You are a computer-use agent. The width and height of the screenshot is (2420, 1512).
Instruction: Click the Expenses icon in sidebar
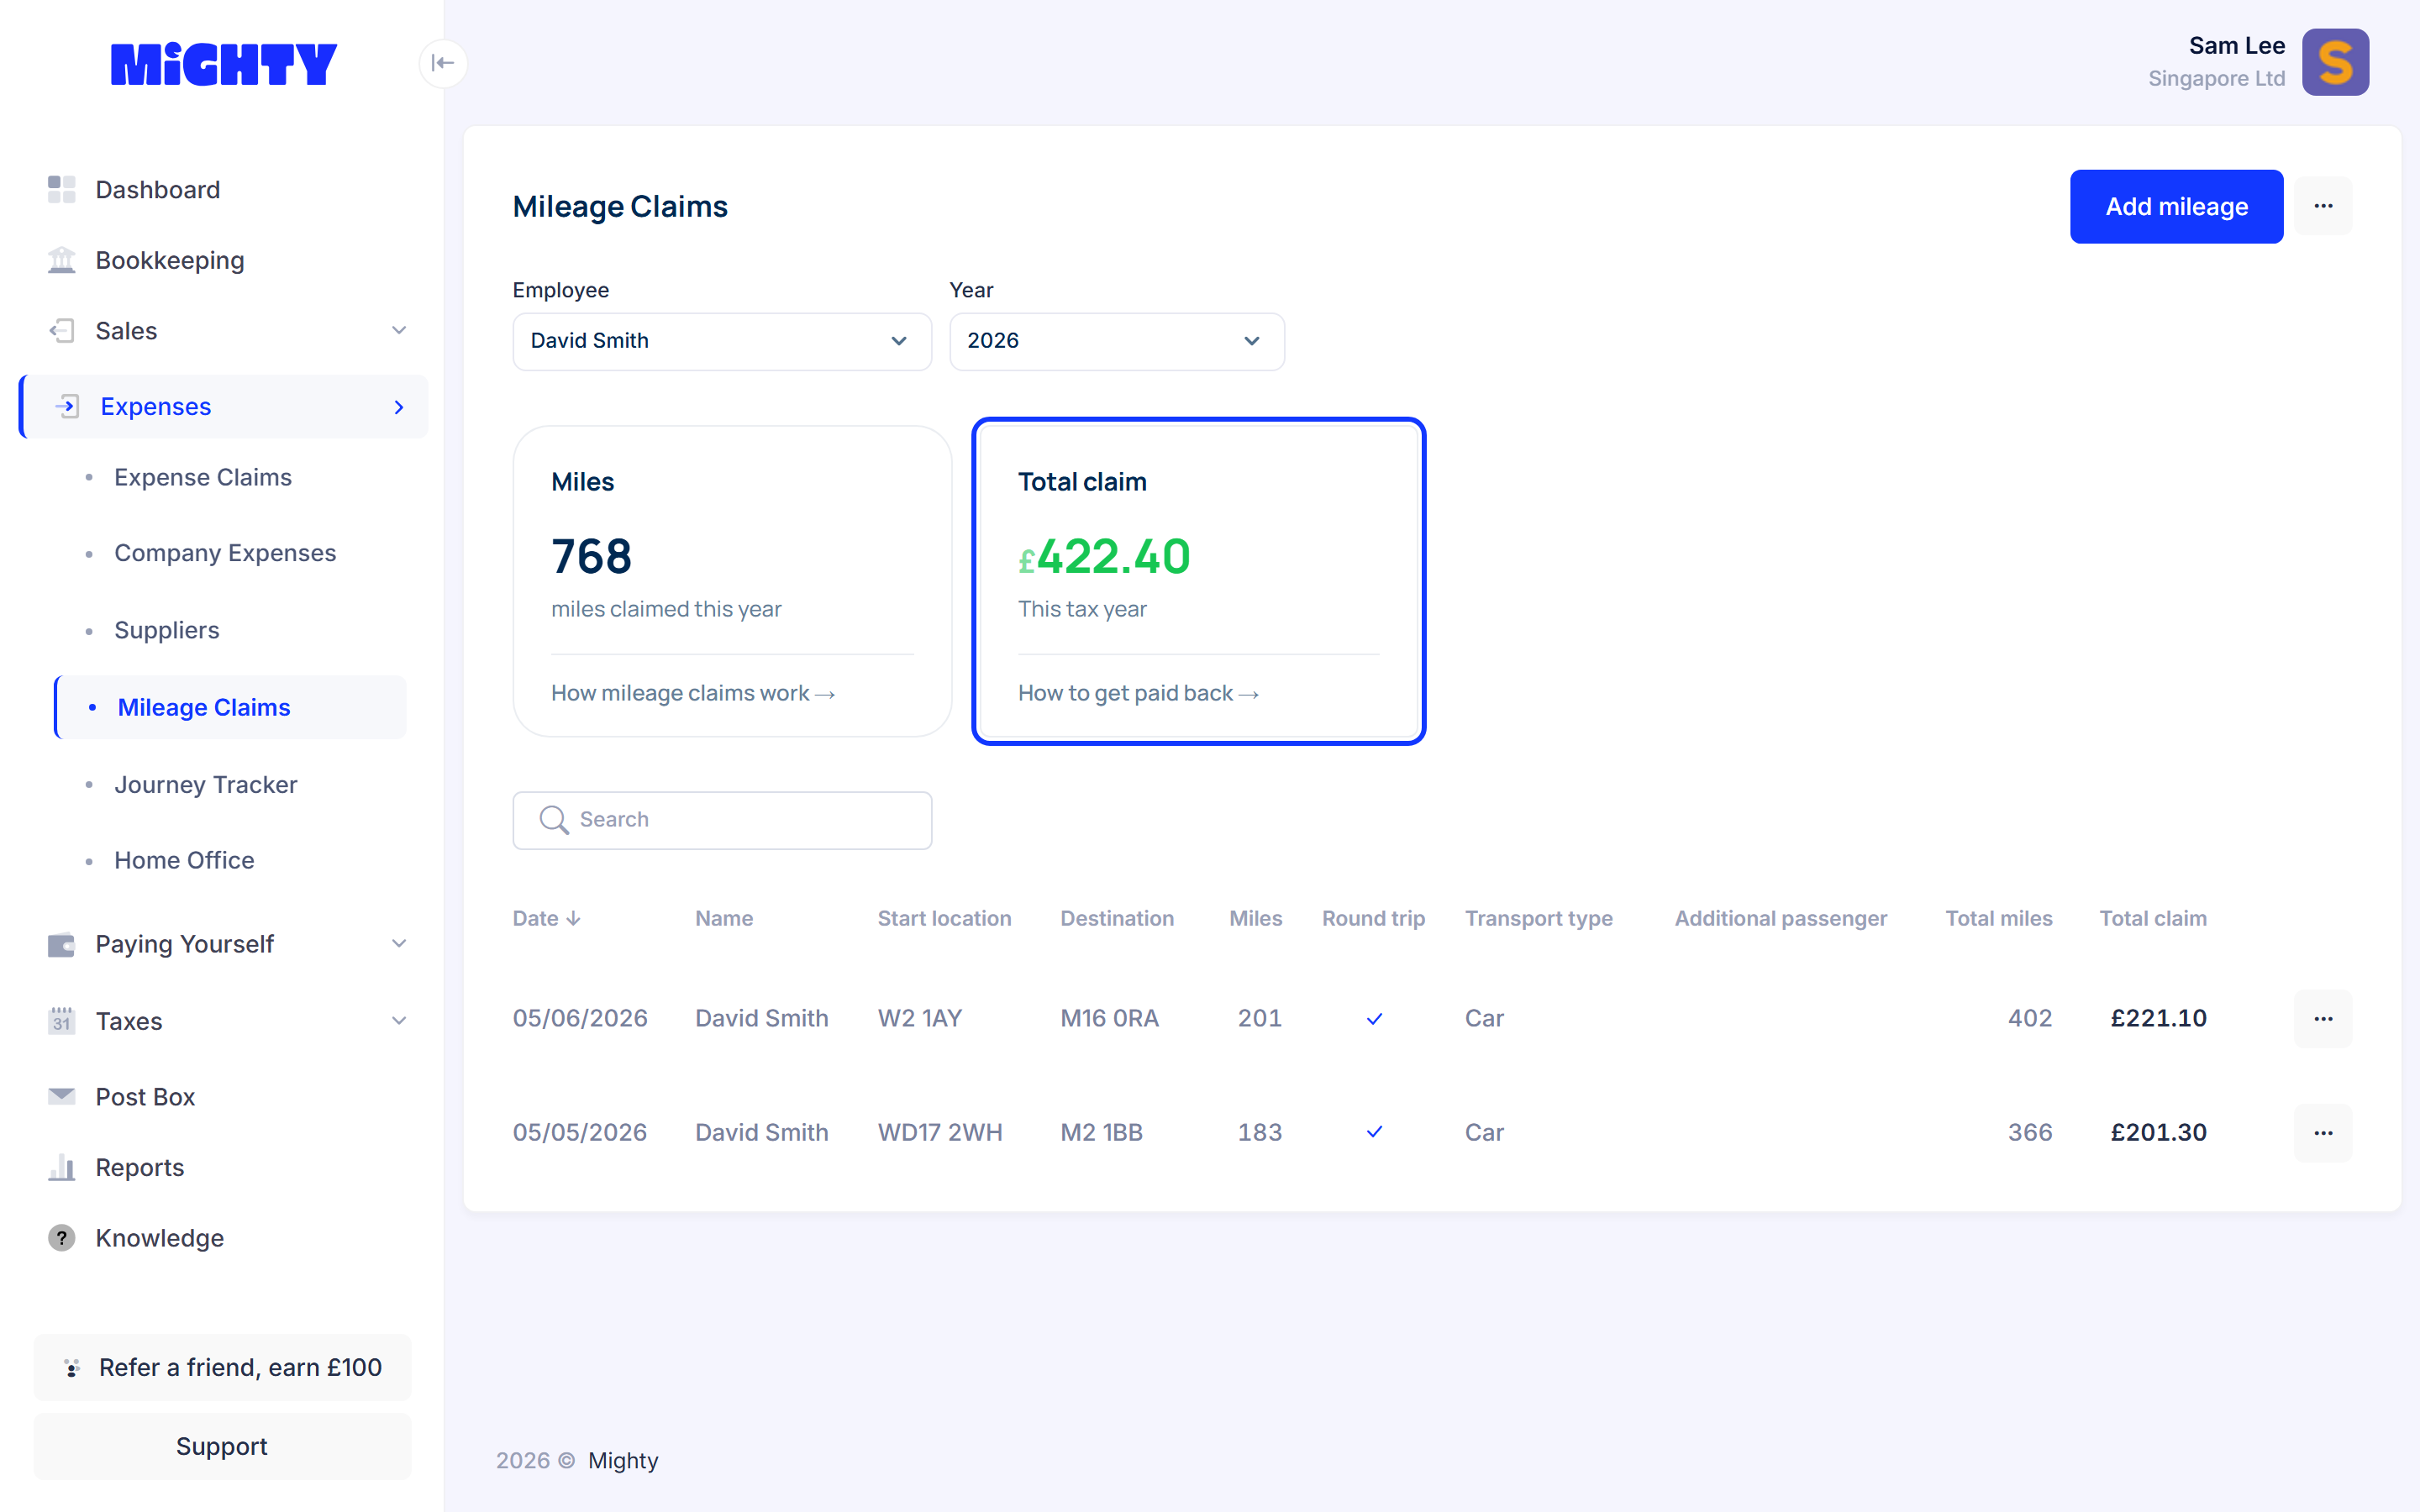(67, 406)
